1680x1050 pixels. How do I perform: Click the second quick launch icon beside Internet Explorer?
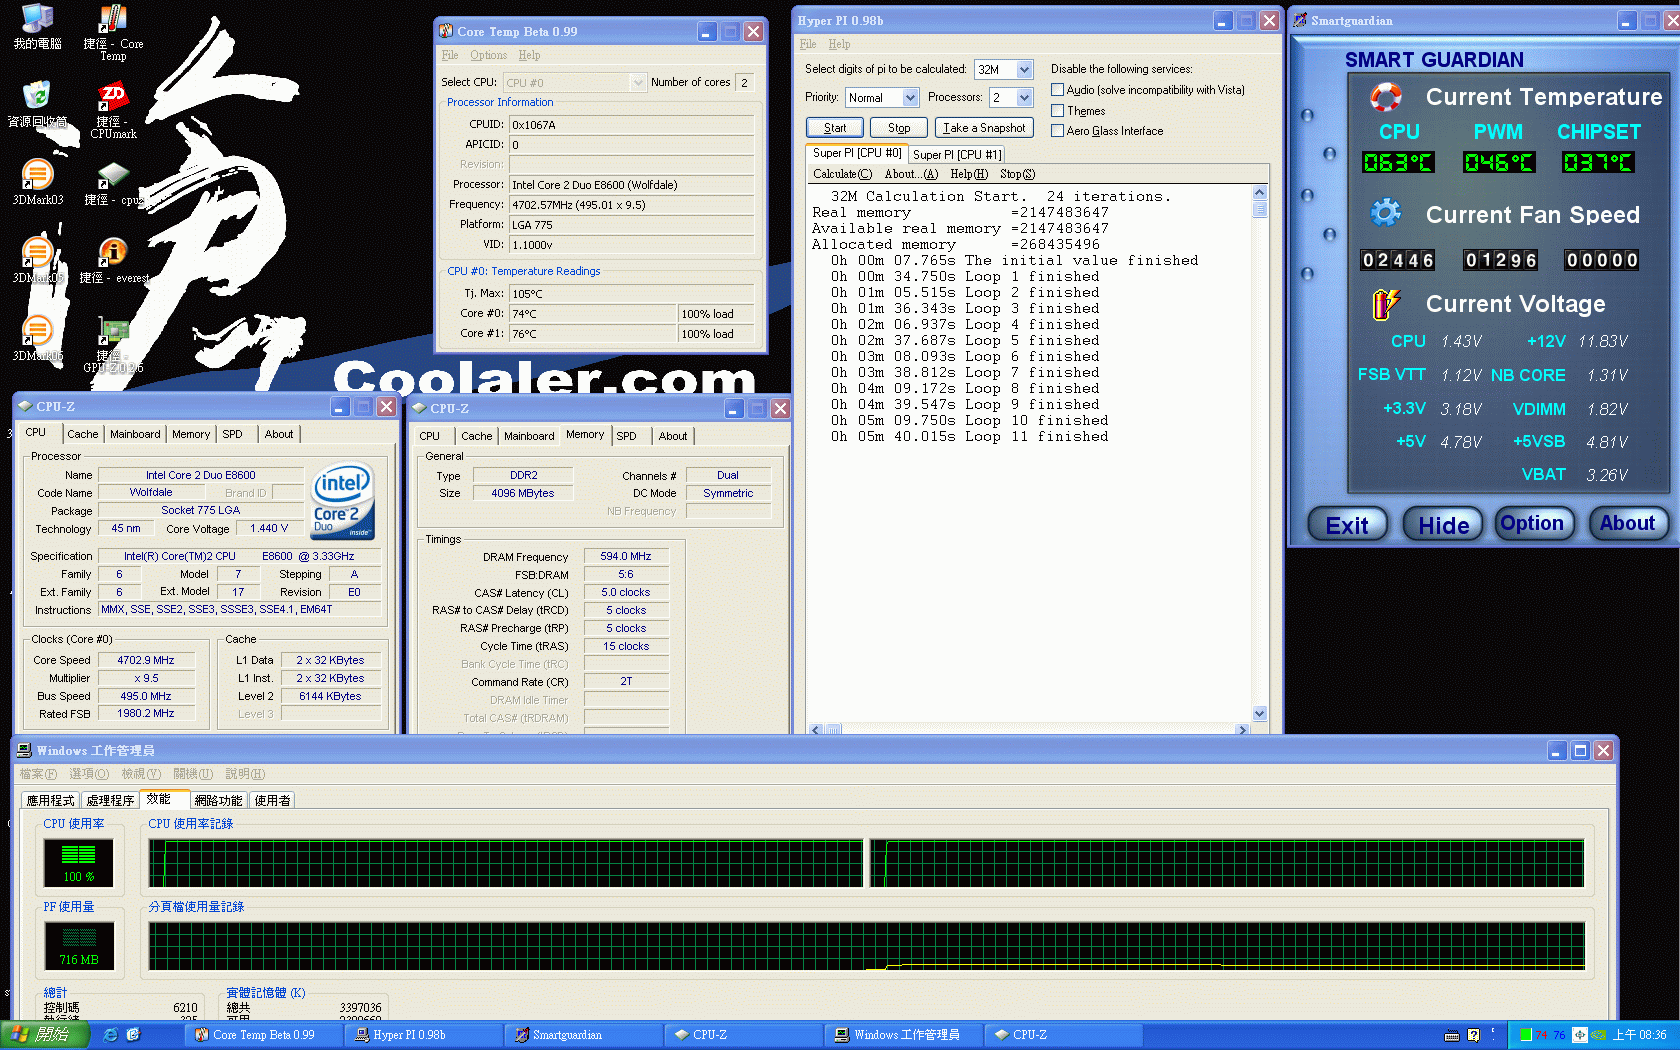point(133,1035)
